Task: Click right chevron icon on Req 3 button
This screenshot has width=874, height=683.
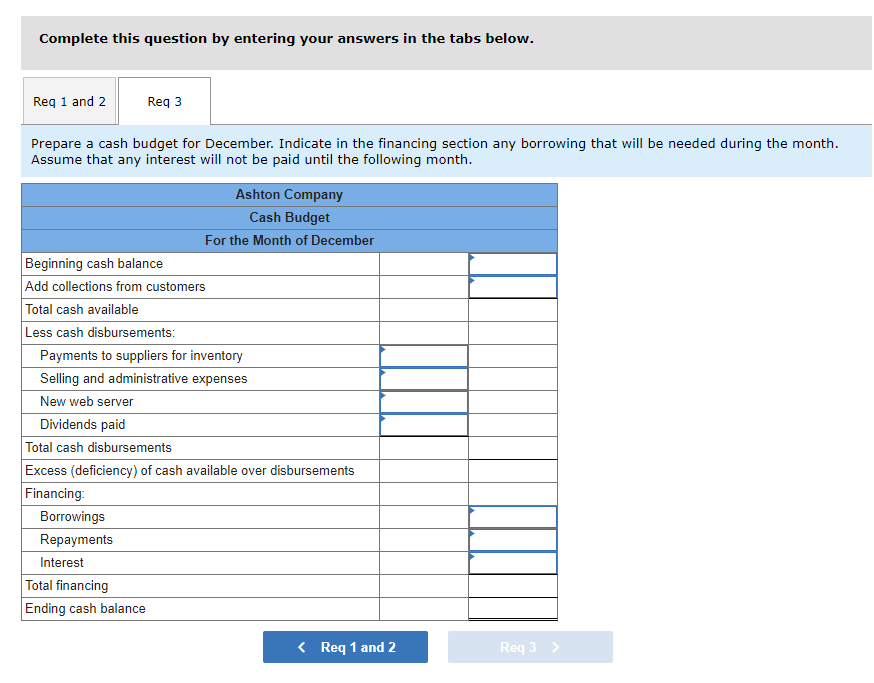Action: (555, 647)
